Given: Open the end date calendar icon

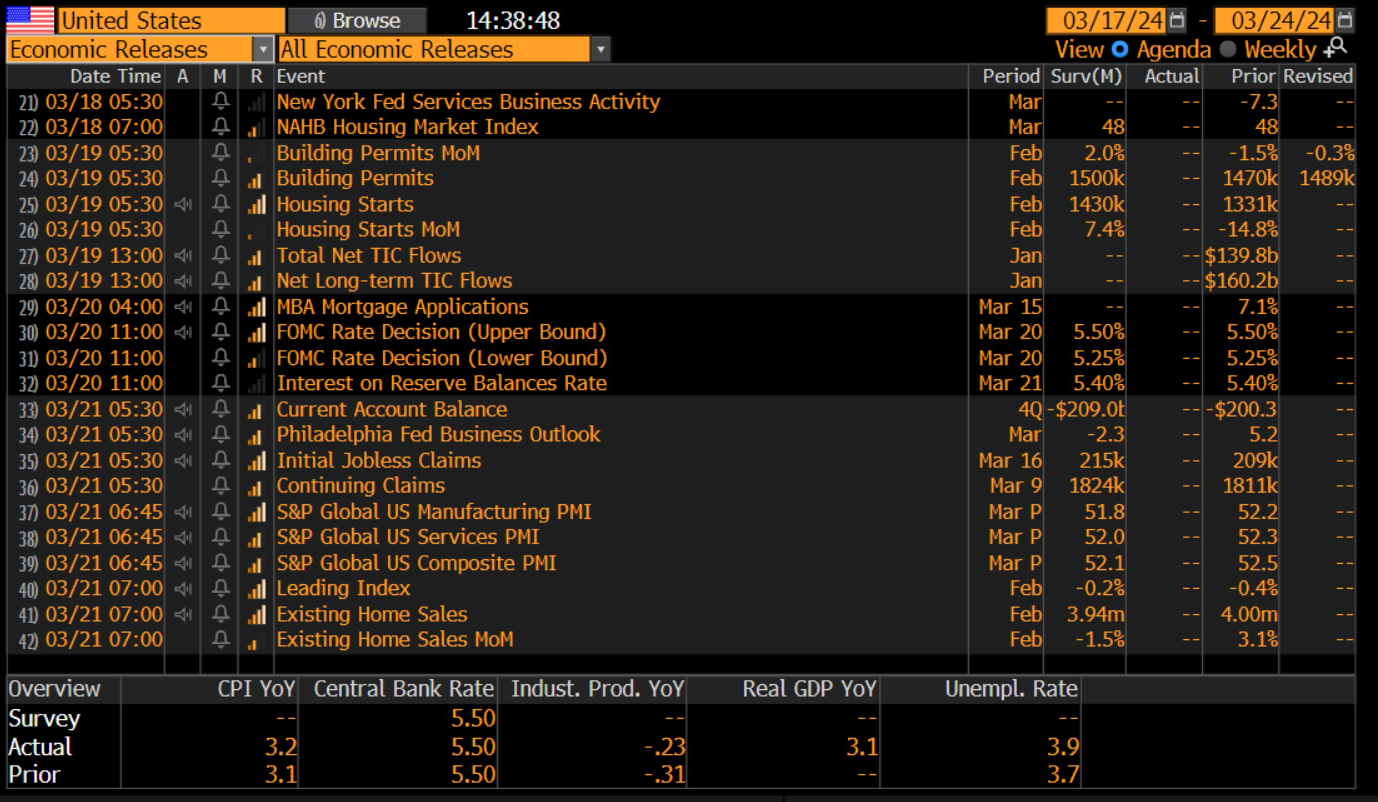Looking at the screenshot, I should pos(1344,20).
